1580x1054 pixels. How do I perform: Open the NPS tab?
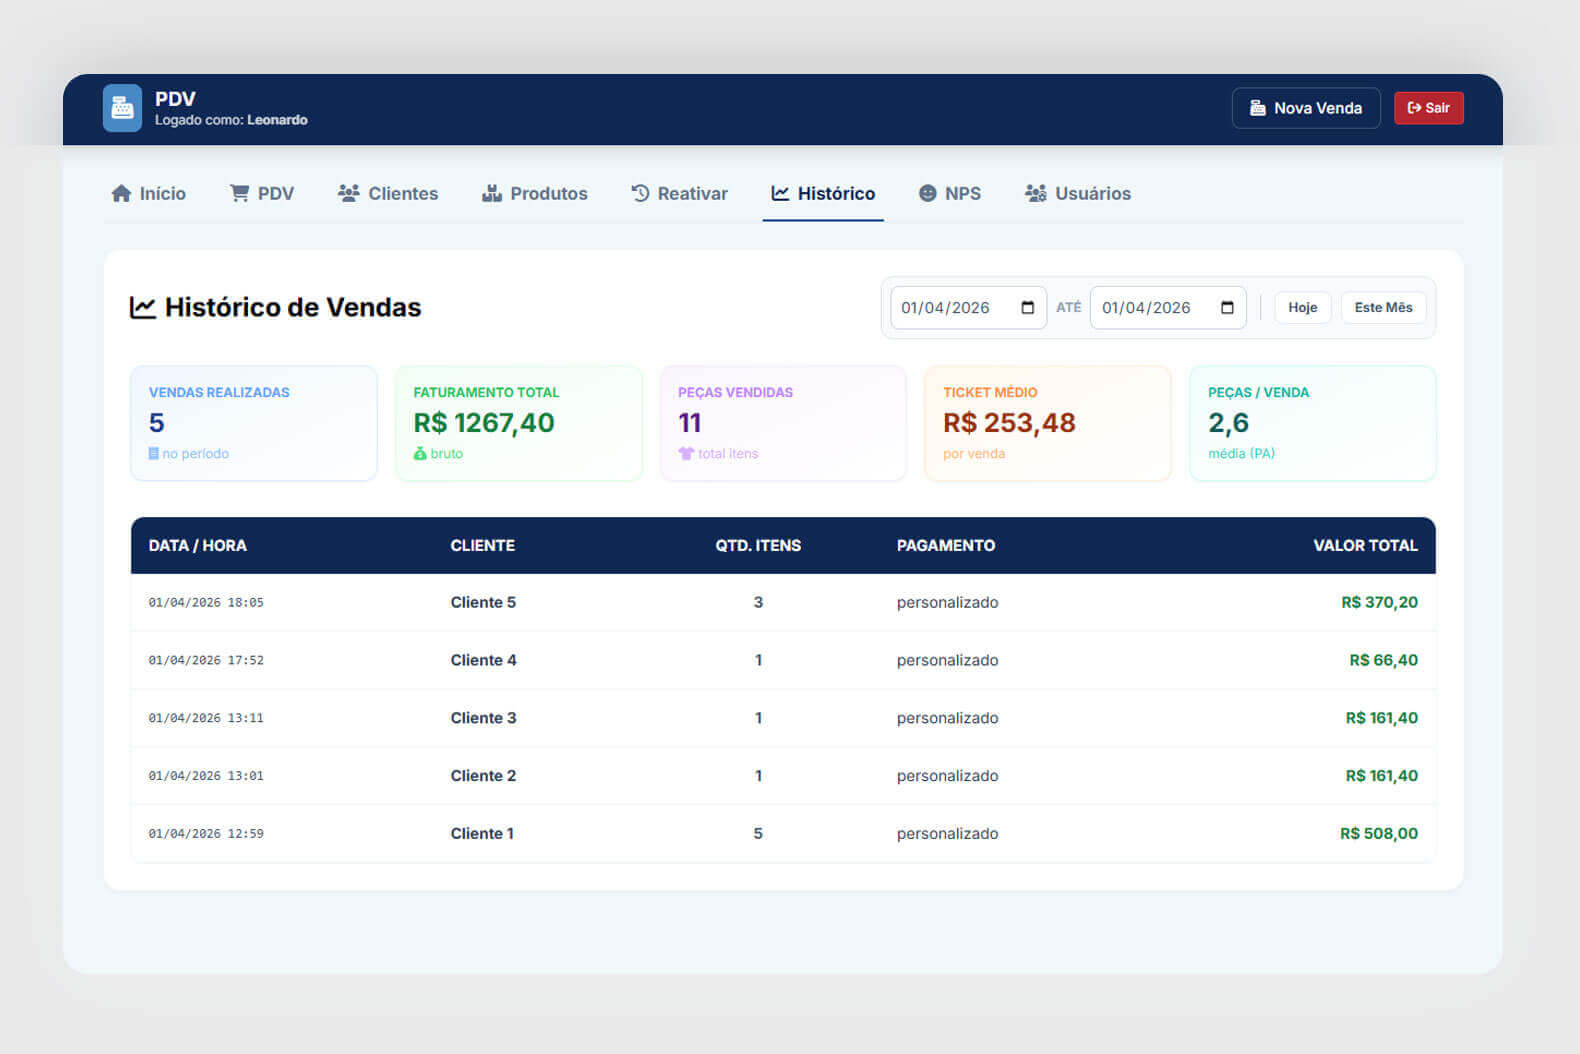click(x=950, y=193)
